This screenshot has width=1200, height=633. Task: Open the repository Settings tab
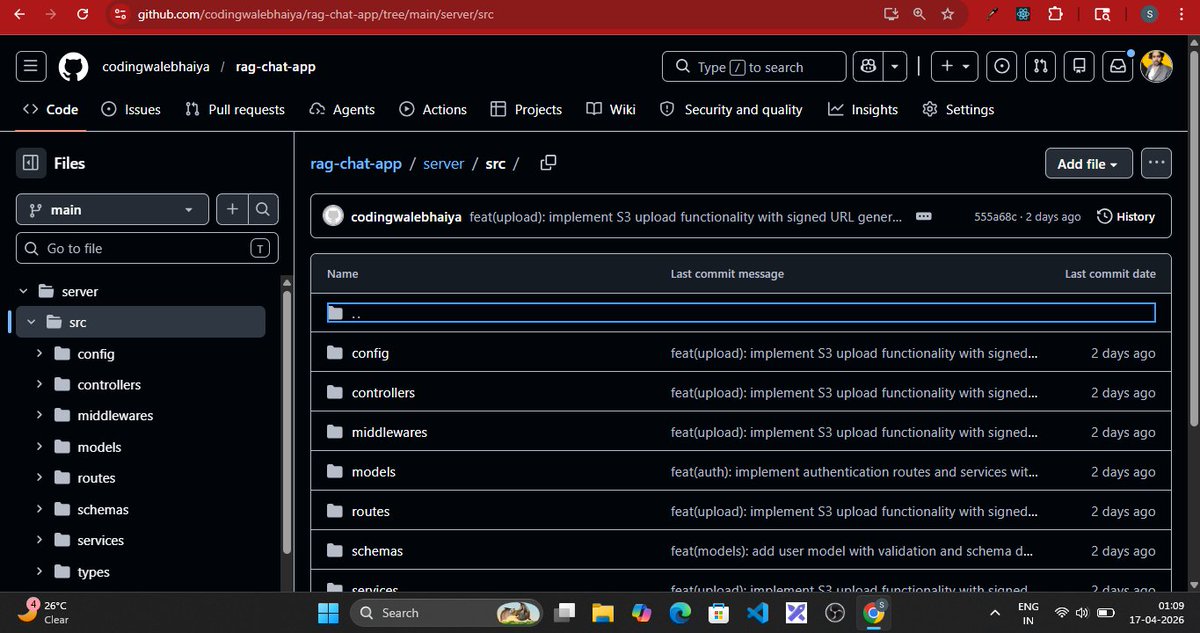(958, 109)
